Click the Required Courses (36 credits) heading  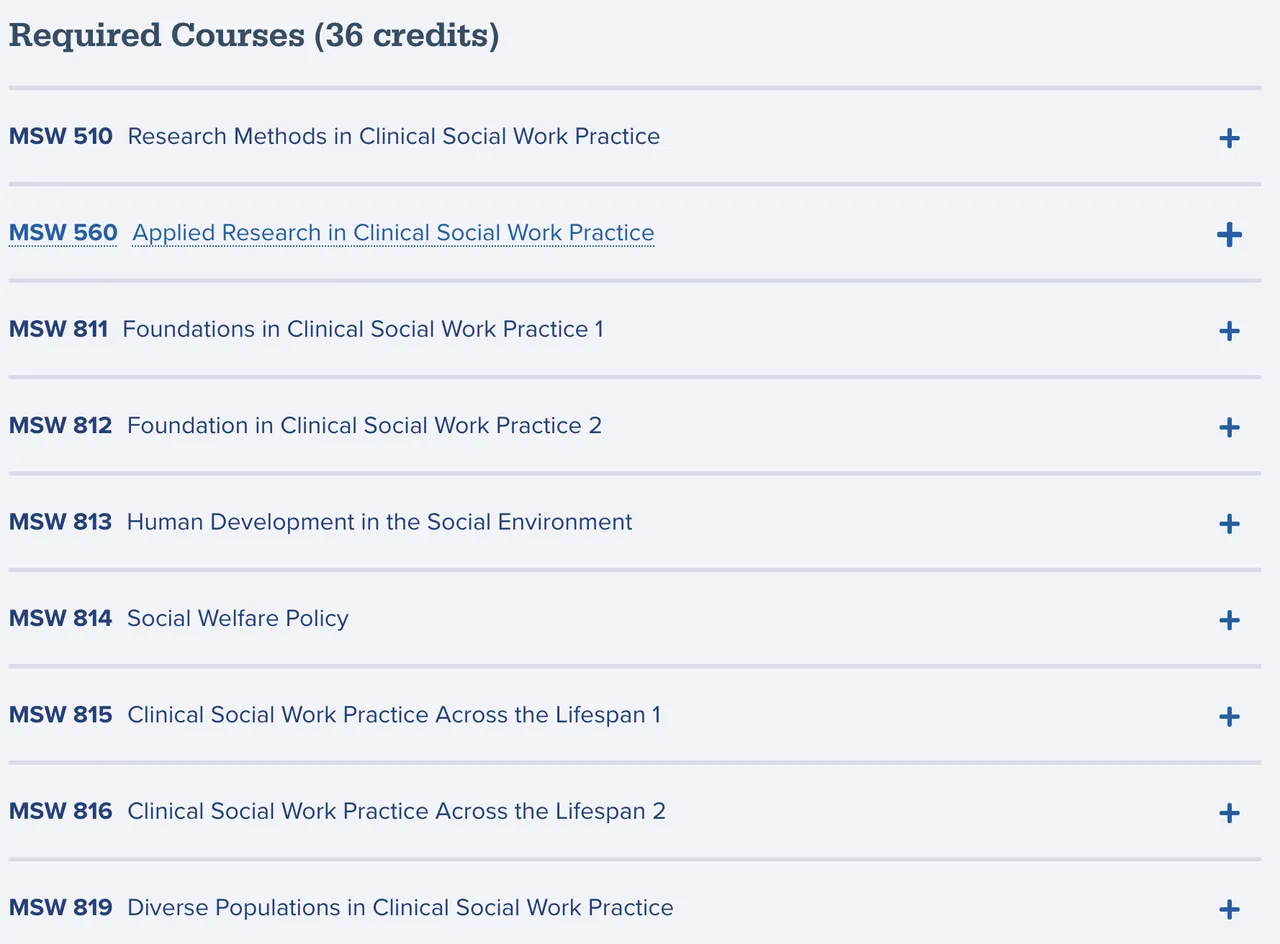(254, 35)
